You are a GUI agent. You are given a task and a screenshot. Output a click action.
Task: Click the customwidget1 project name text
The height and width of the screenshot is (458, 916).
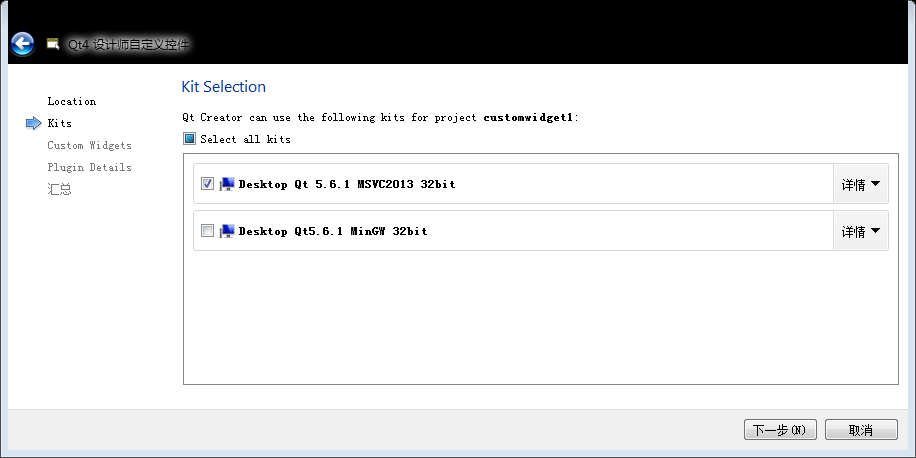529,117
